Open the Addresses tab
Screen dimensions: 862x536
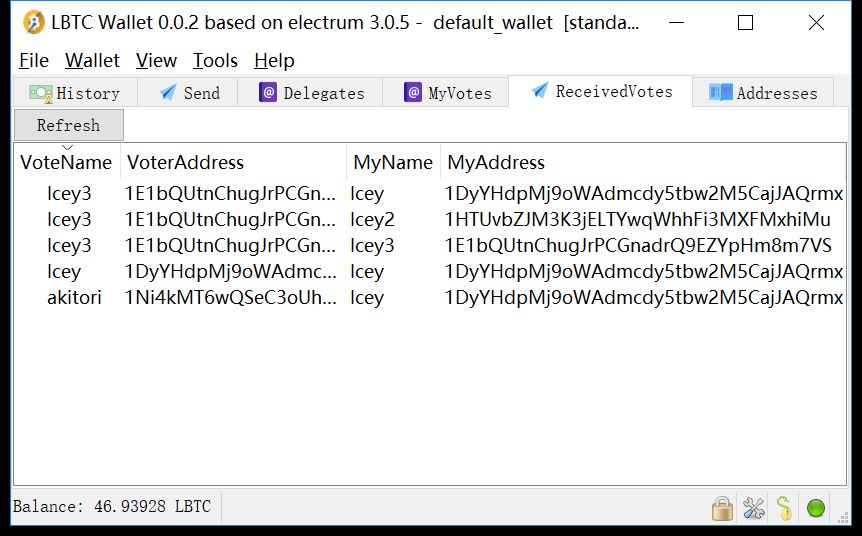tap(764, 93)
